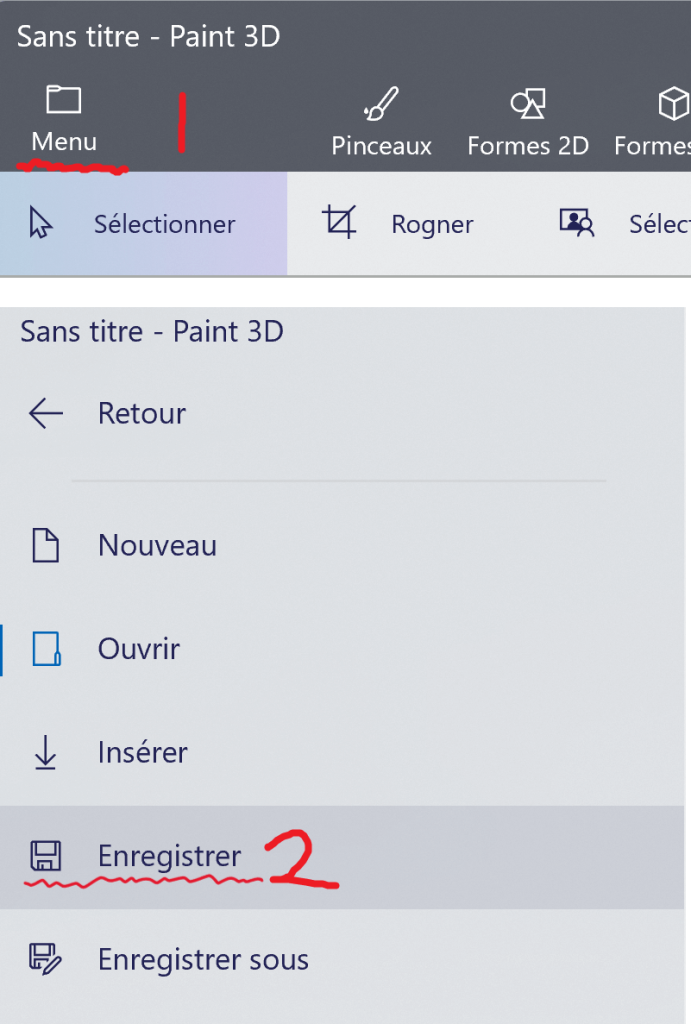The image size is (691, 1024).
Task: Select Enregistrer to save the file
Action: coord(169,856)
